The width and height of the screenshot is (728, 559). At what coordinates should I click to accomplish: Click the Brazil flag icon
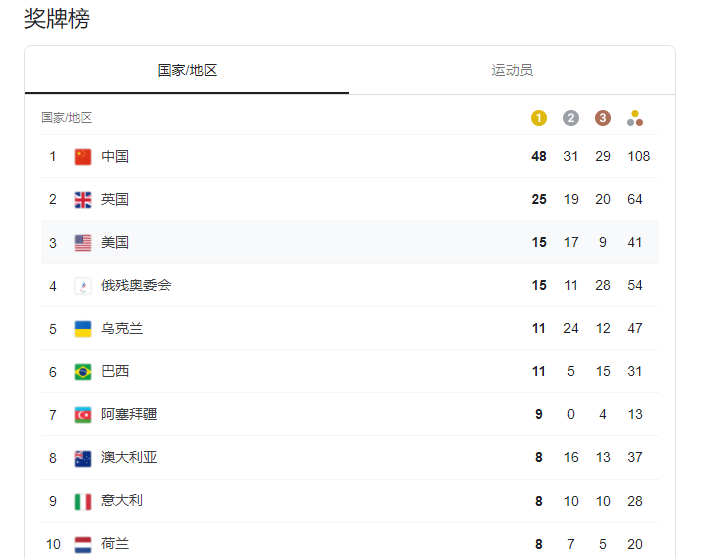point(83,371)
